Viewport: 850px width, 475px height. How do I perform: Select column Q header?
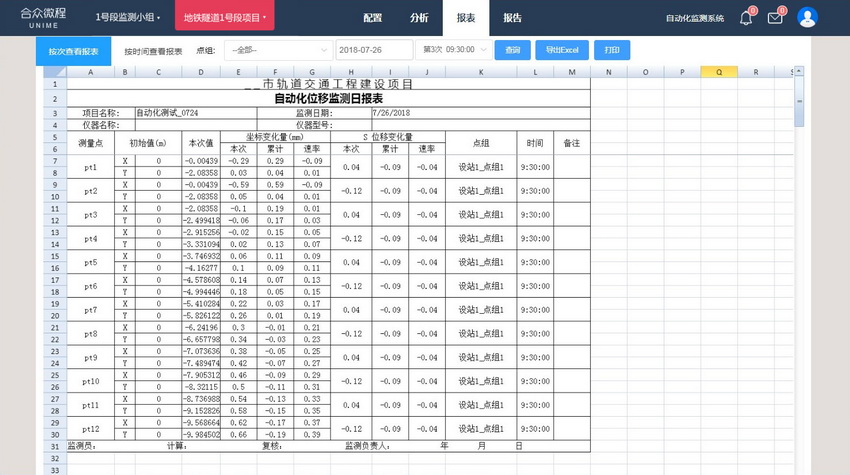pos(719,72)
